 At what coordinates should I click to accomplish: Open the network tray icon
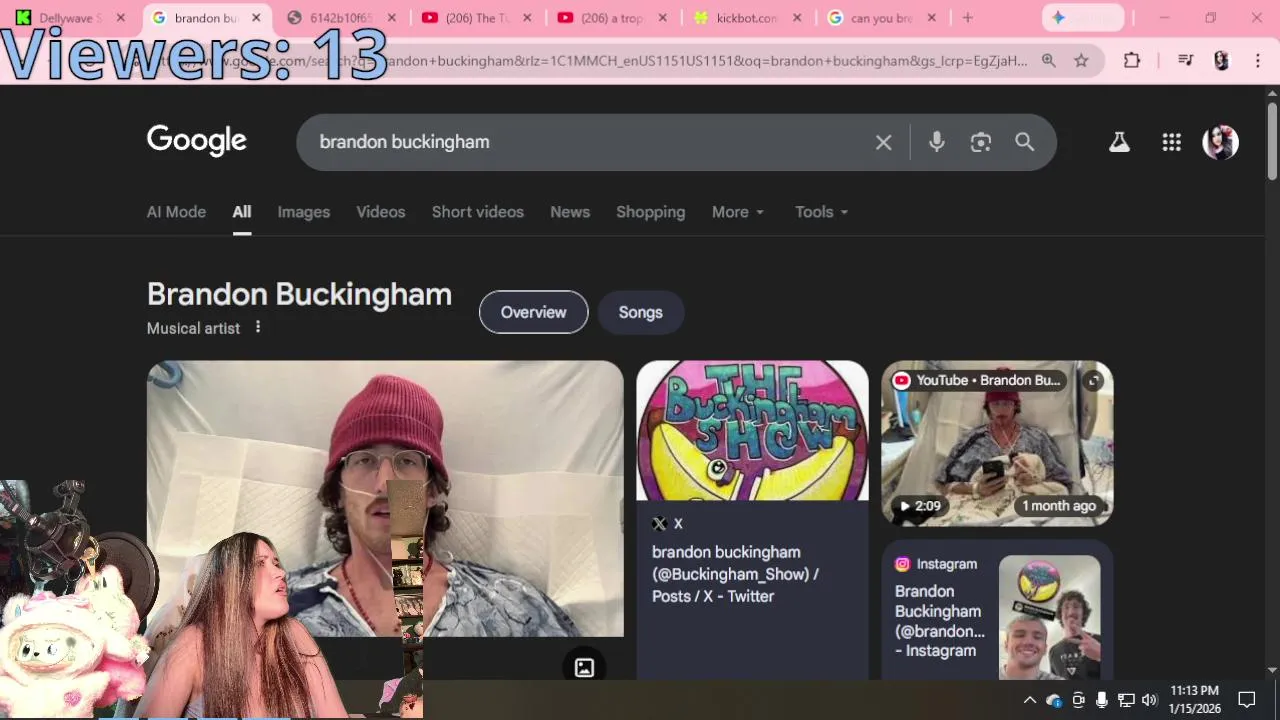(x=1126, y=700)
